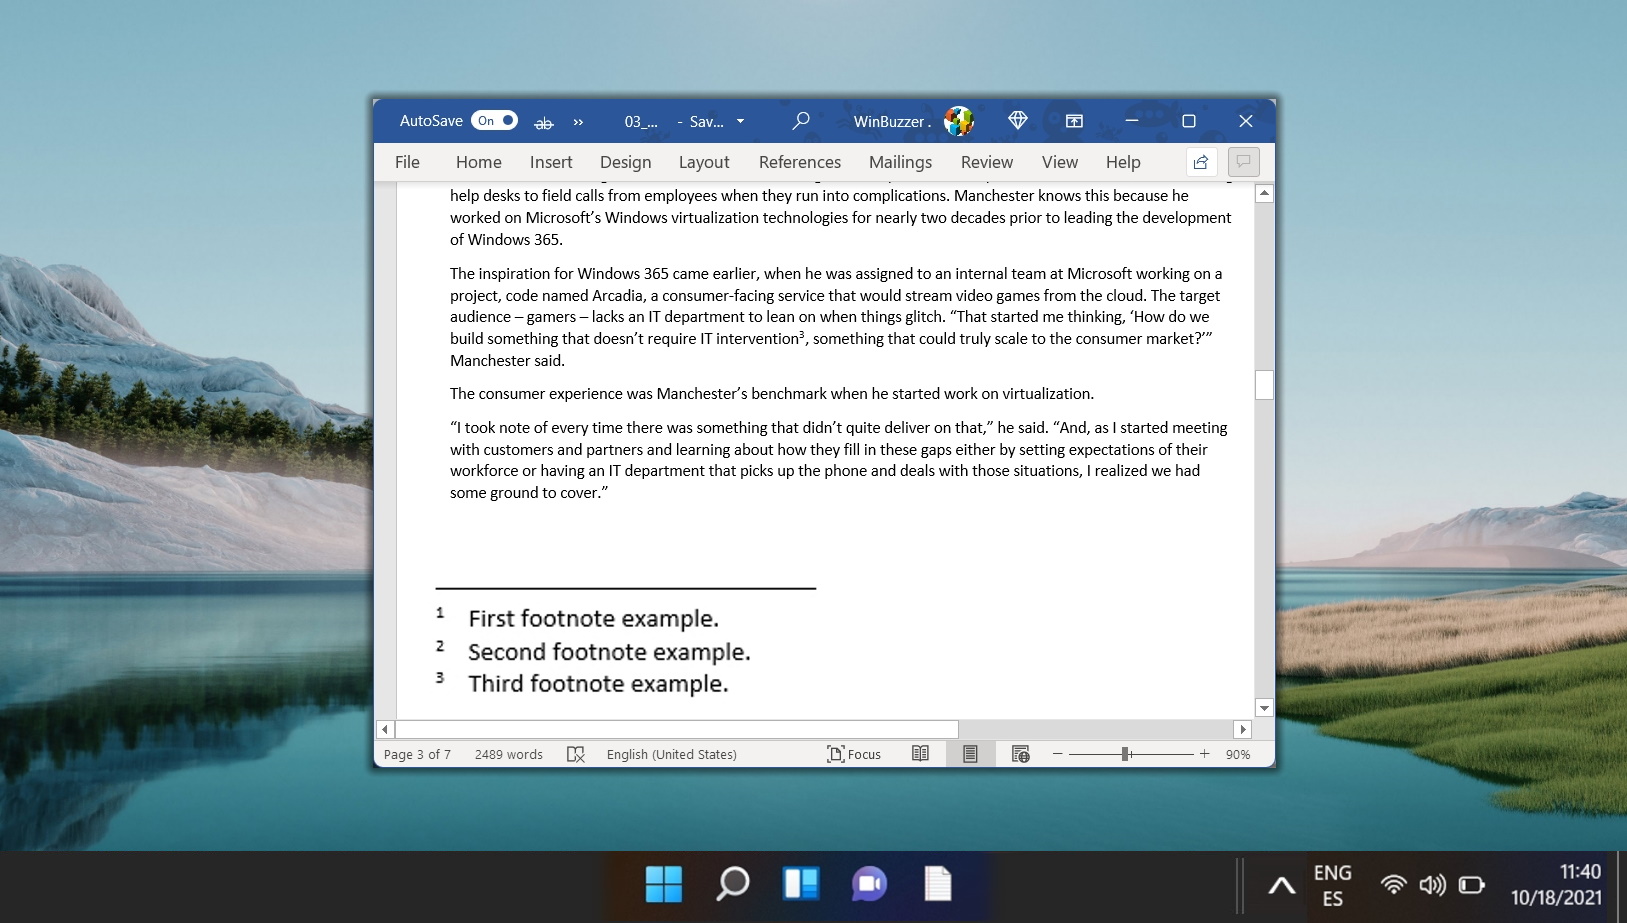Select the References tab

pos(800,162)
